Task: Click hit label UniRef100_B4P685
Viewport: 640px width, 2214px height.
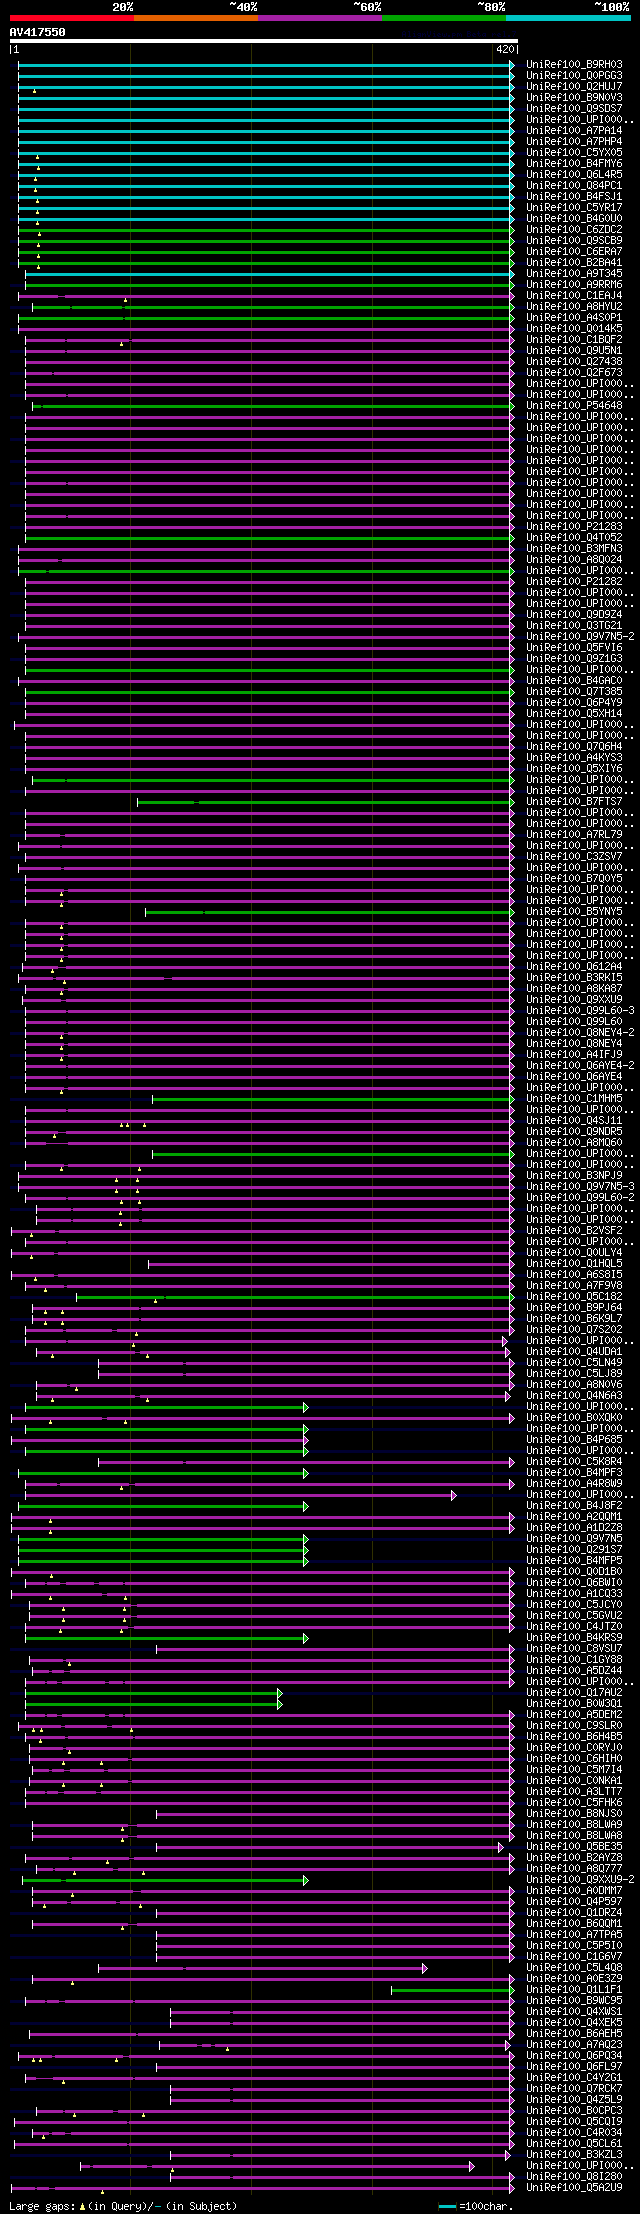Action: pos(574,1439)
